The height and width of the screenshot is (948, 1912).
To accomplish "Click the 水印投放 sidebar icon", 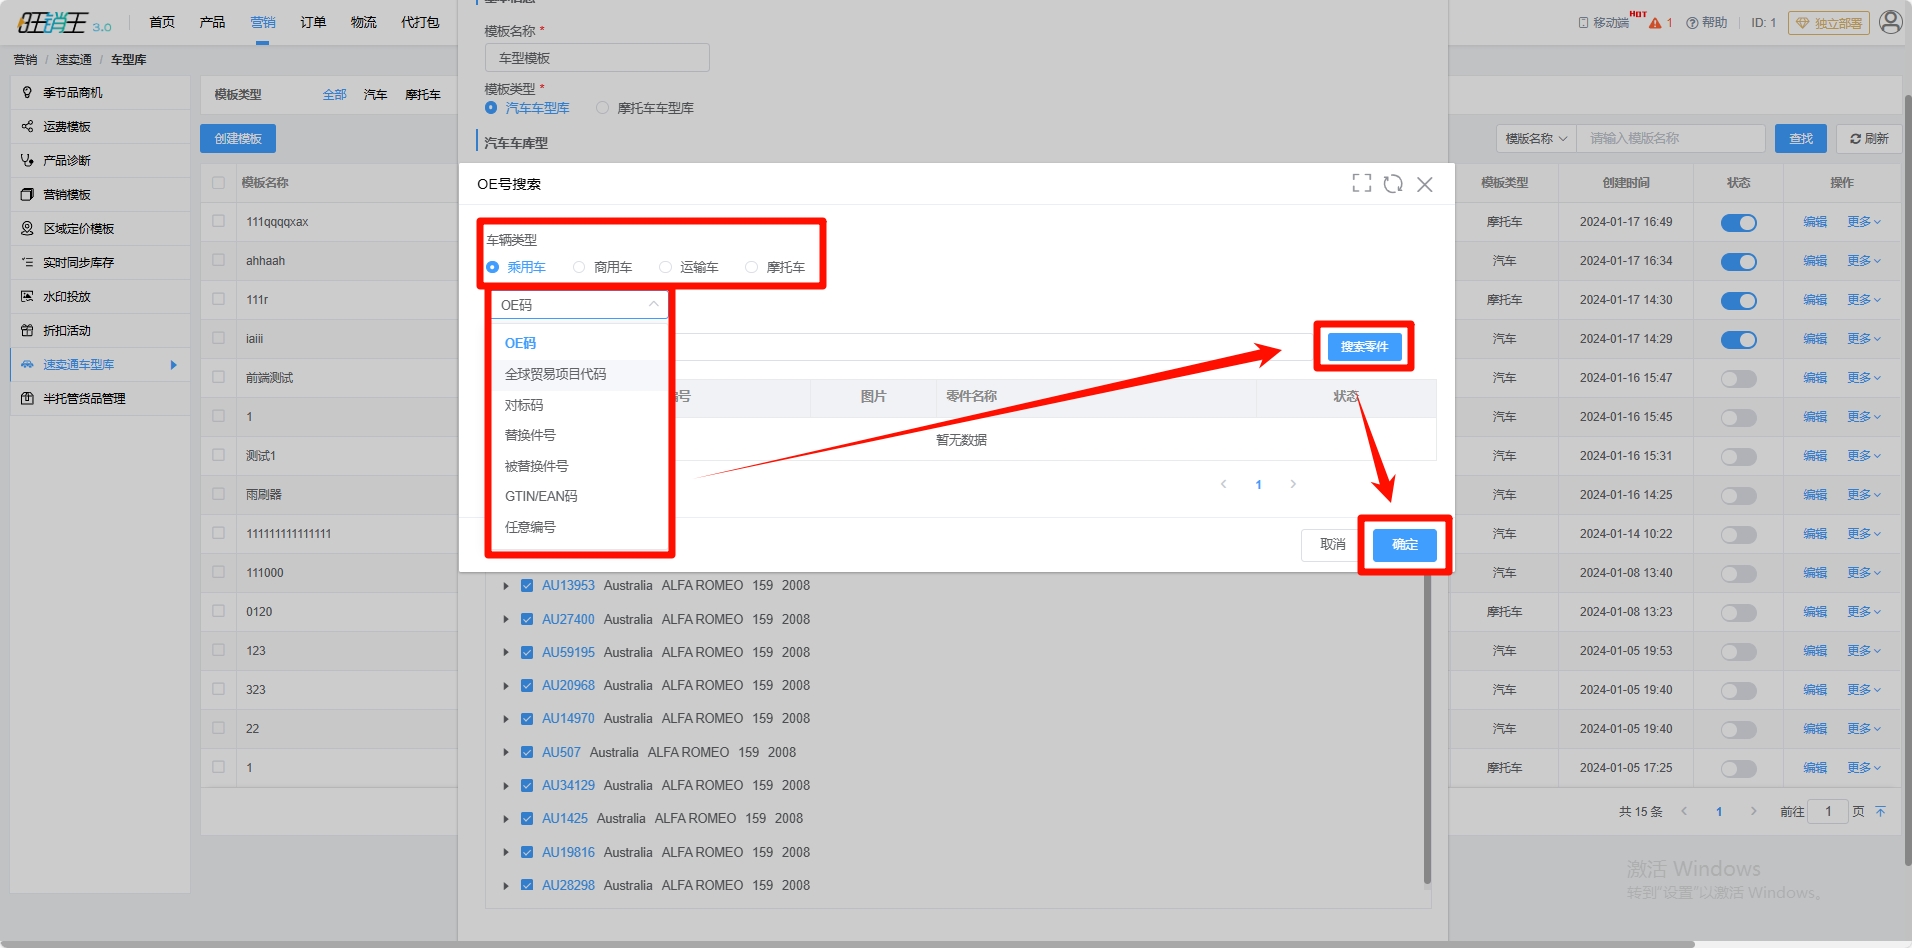I will click(x=27, y=297).
